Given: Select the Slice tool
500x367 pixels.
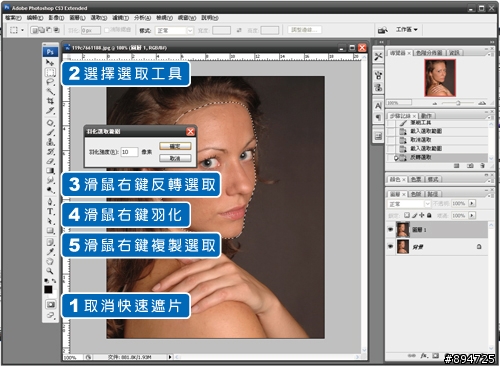Looking at the screenshot, I should tap(50, 110).
